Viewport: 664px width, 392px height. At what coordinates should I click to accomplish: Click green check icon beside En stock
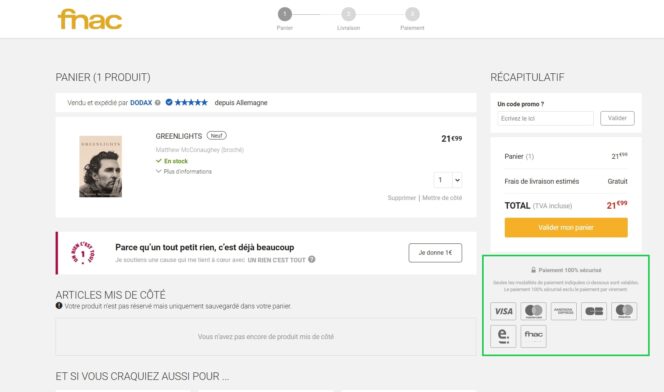[159, 161]
